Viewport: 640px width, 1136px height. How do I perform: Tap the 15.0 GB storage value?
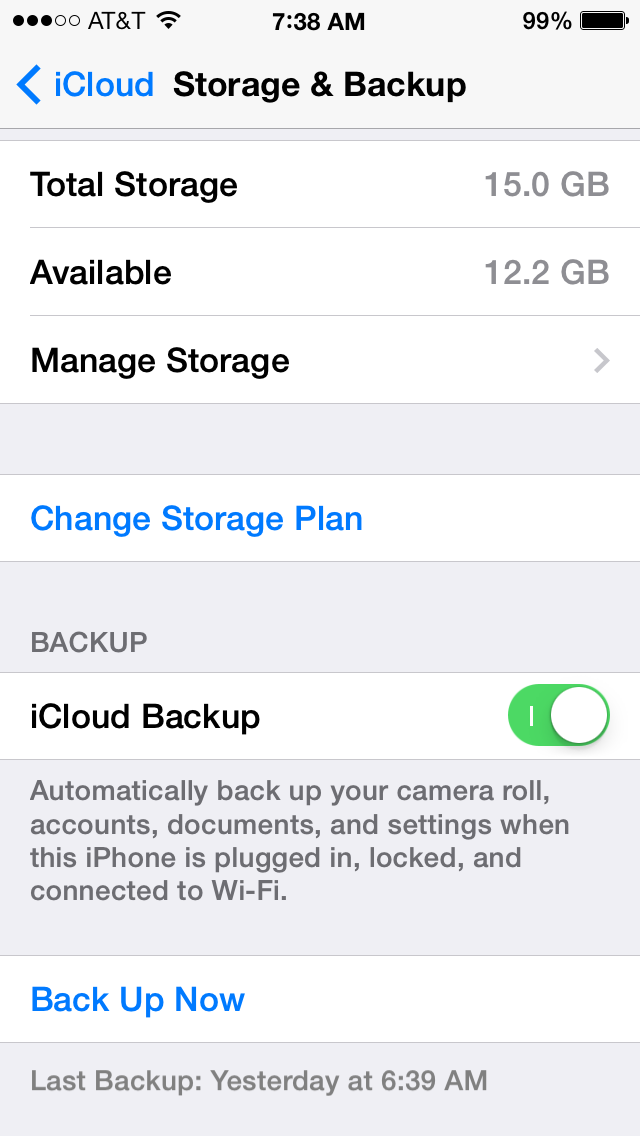coord(547,185)
